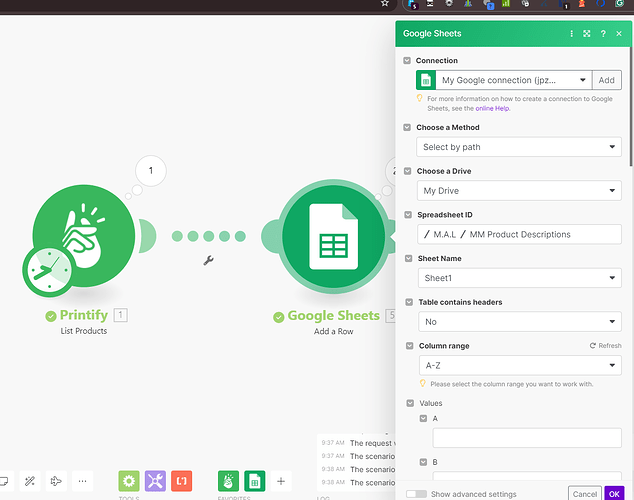This screenshot has height=500, width=634.
Task: Toggle the Connection field checkbox
Action: click(x=407, y=61)
